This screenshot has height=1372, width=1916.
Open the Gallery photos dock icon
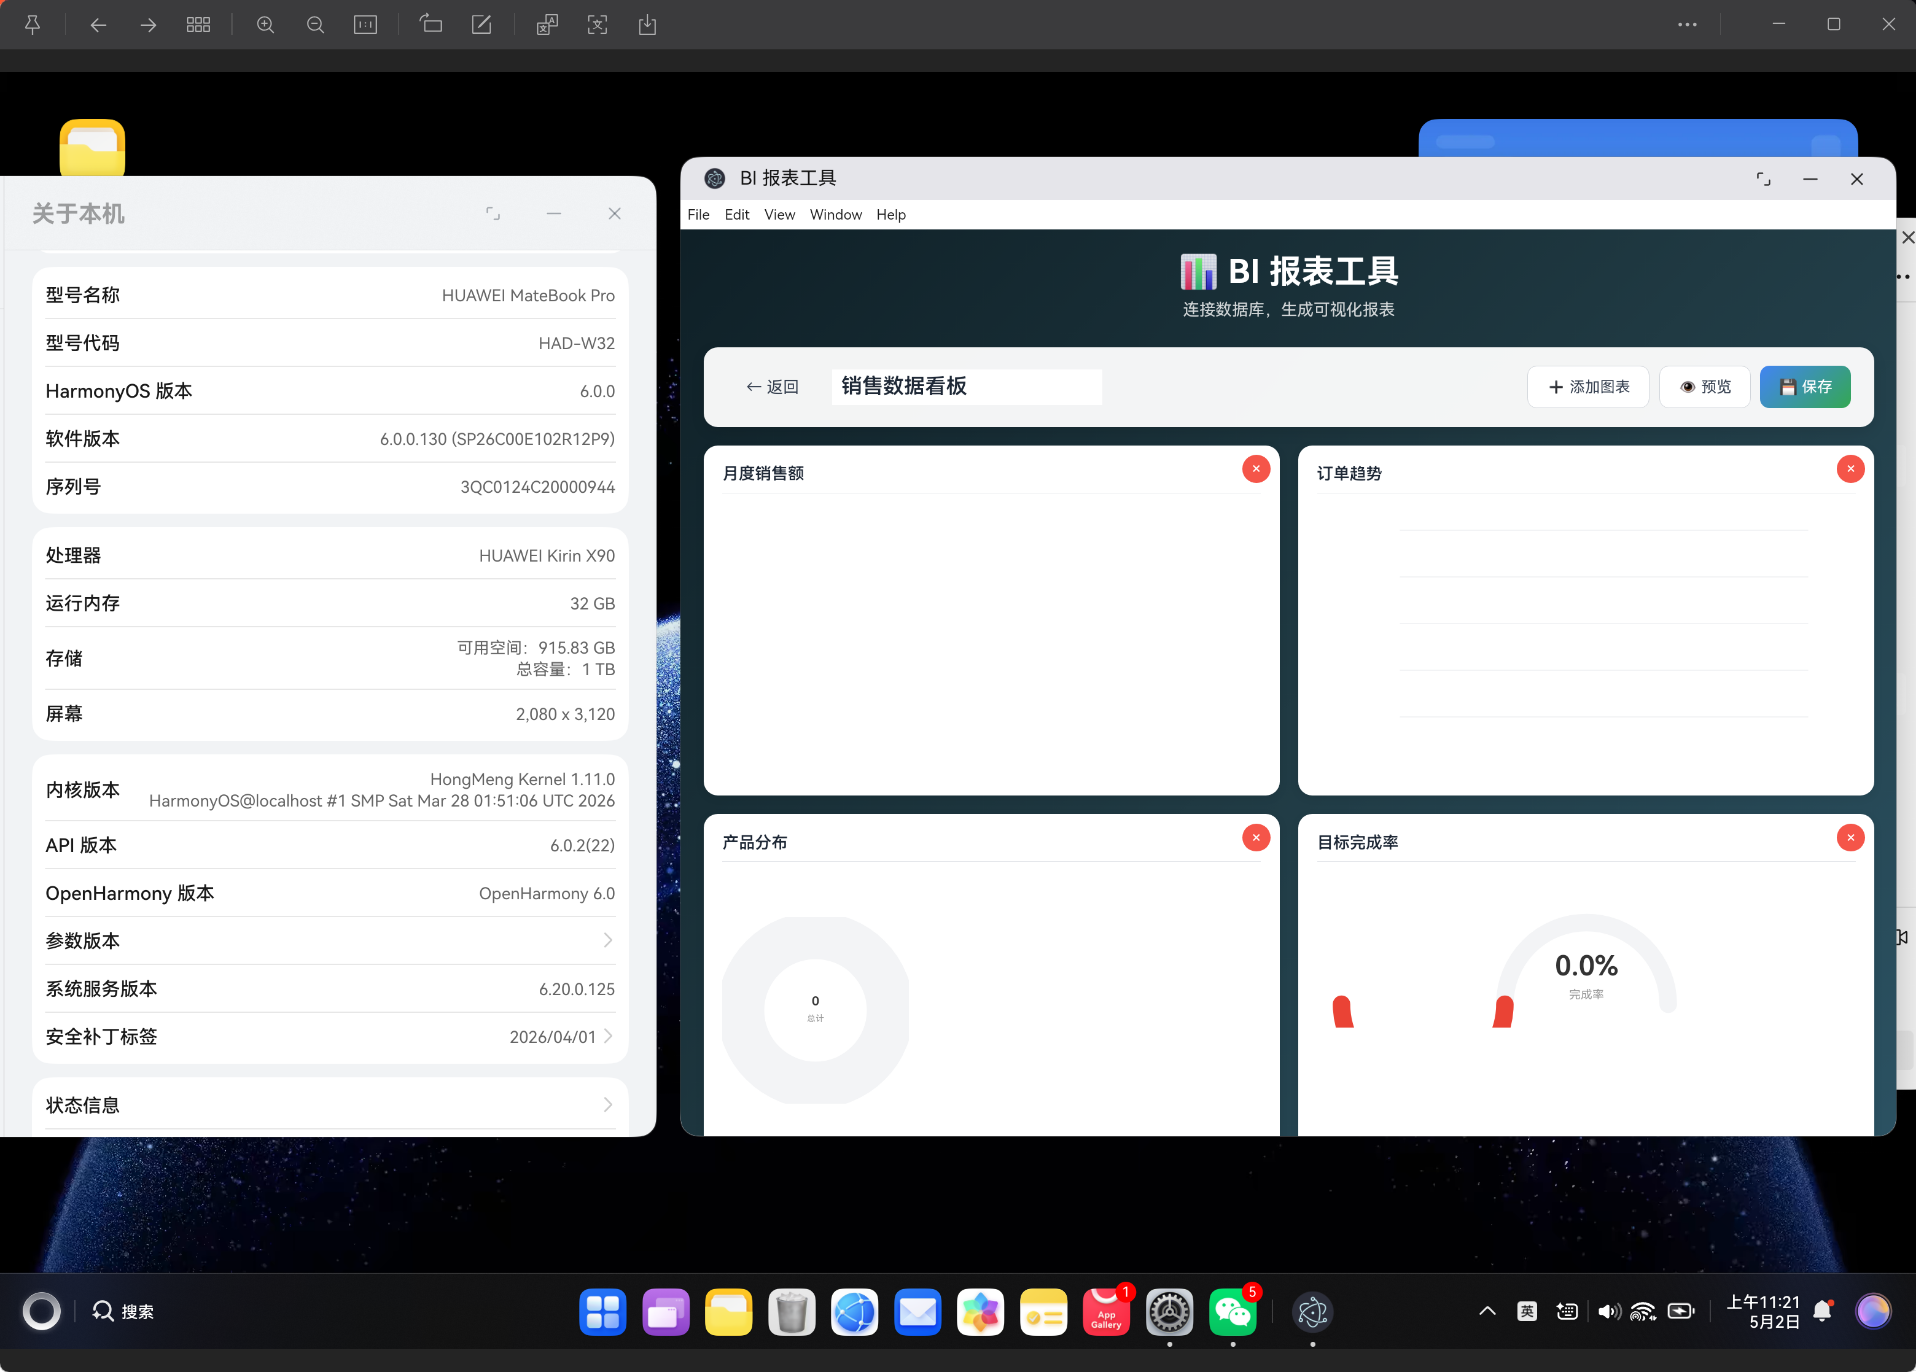981,1312
